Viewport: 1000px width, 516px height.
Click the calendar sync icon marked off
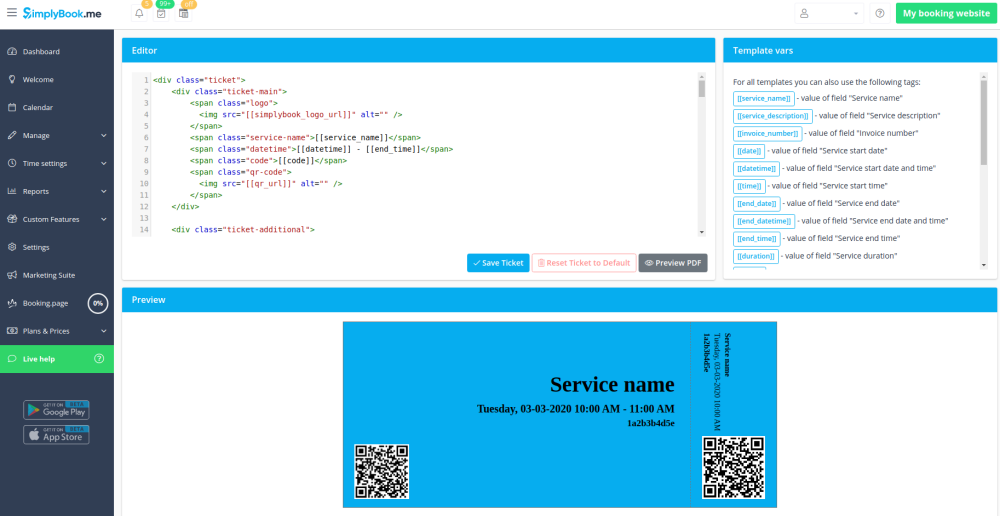pos(184,14)
